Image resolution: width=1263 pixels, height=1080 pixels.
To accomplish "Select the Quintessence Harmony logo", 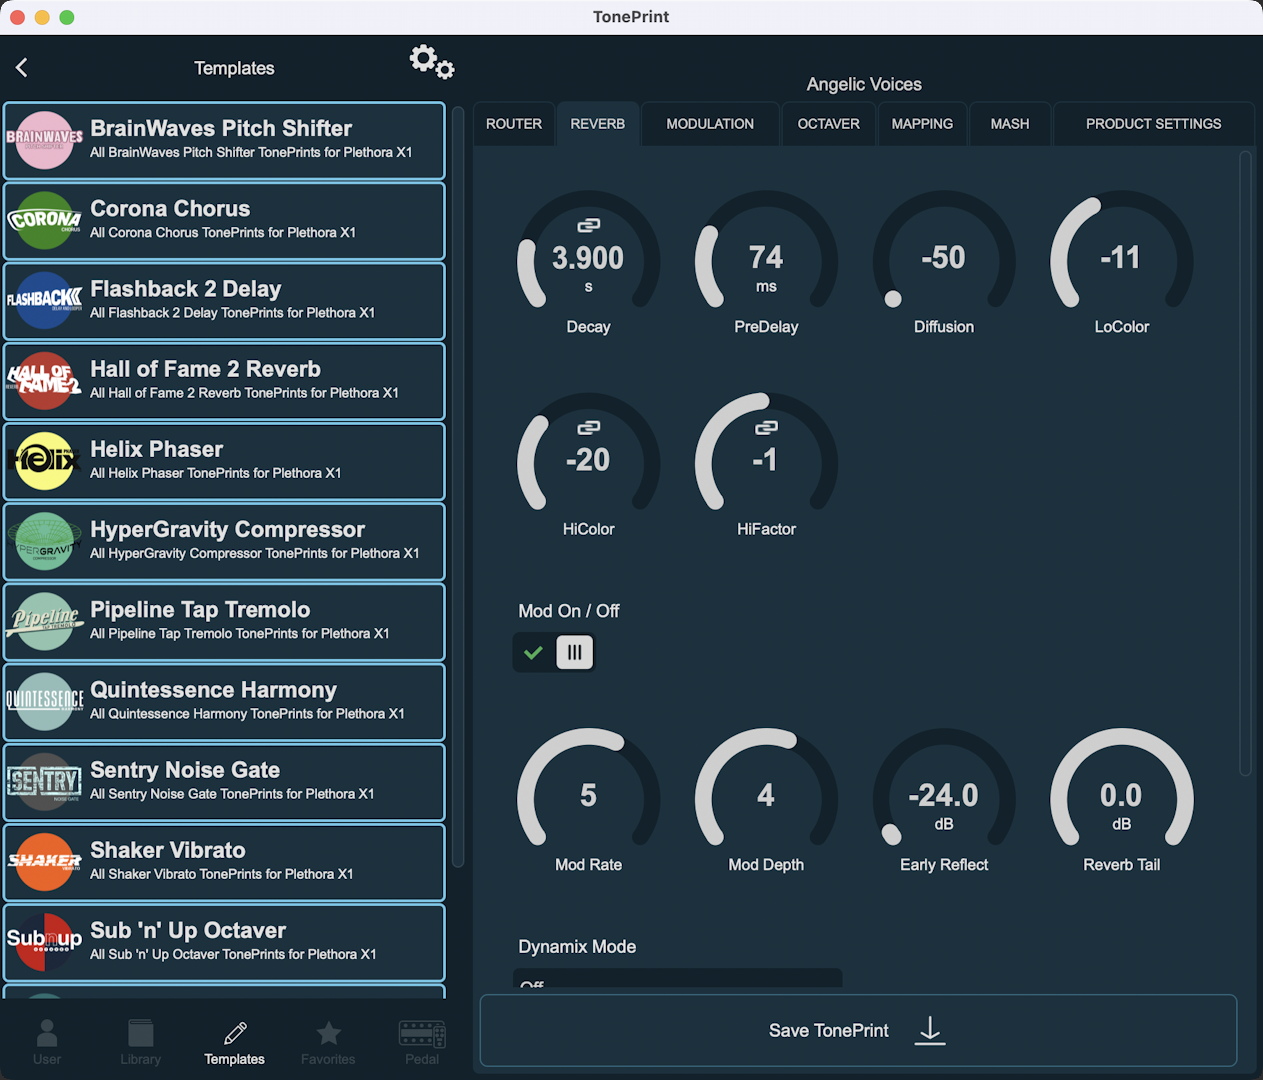I will 45,701.
